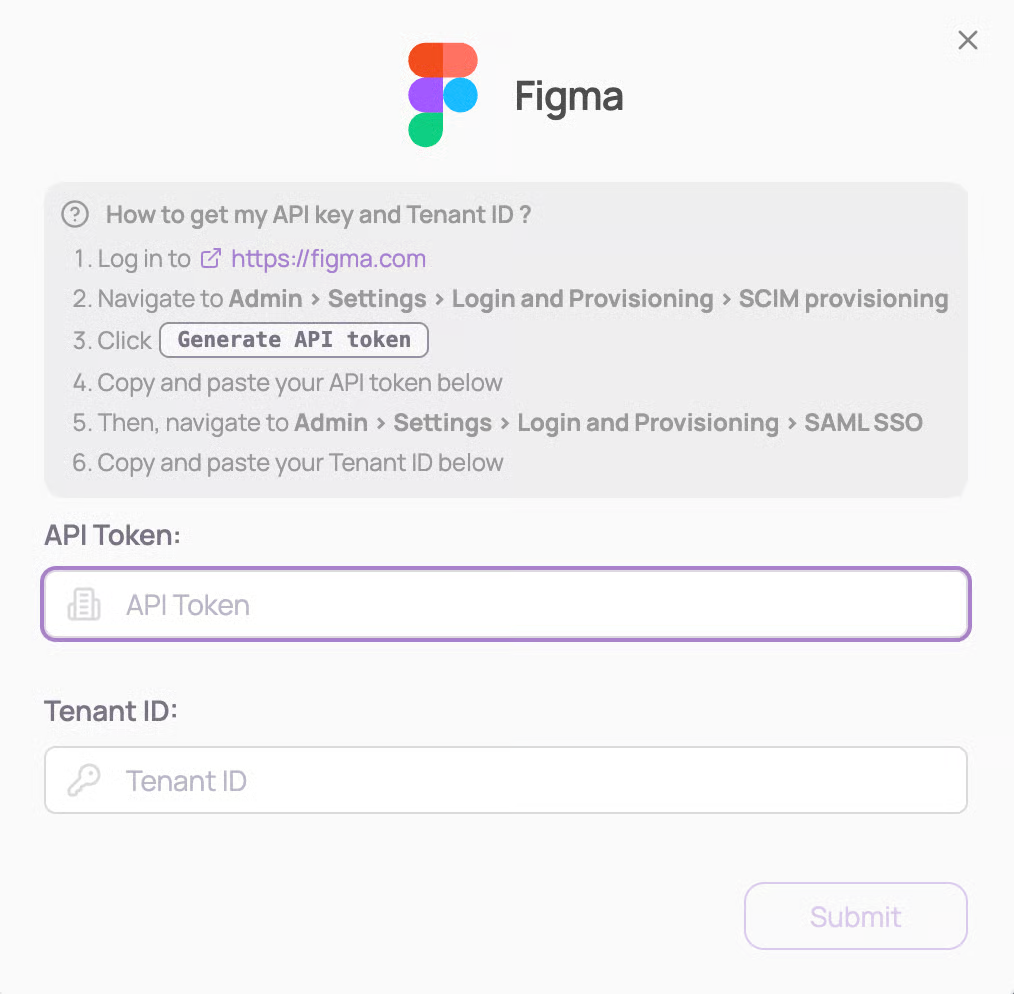Click 'SCIM provisioning' in step 2

(x=843, y=299)
